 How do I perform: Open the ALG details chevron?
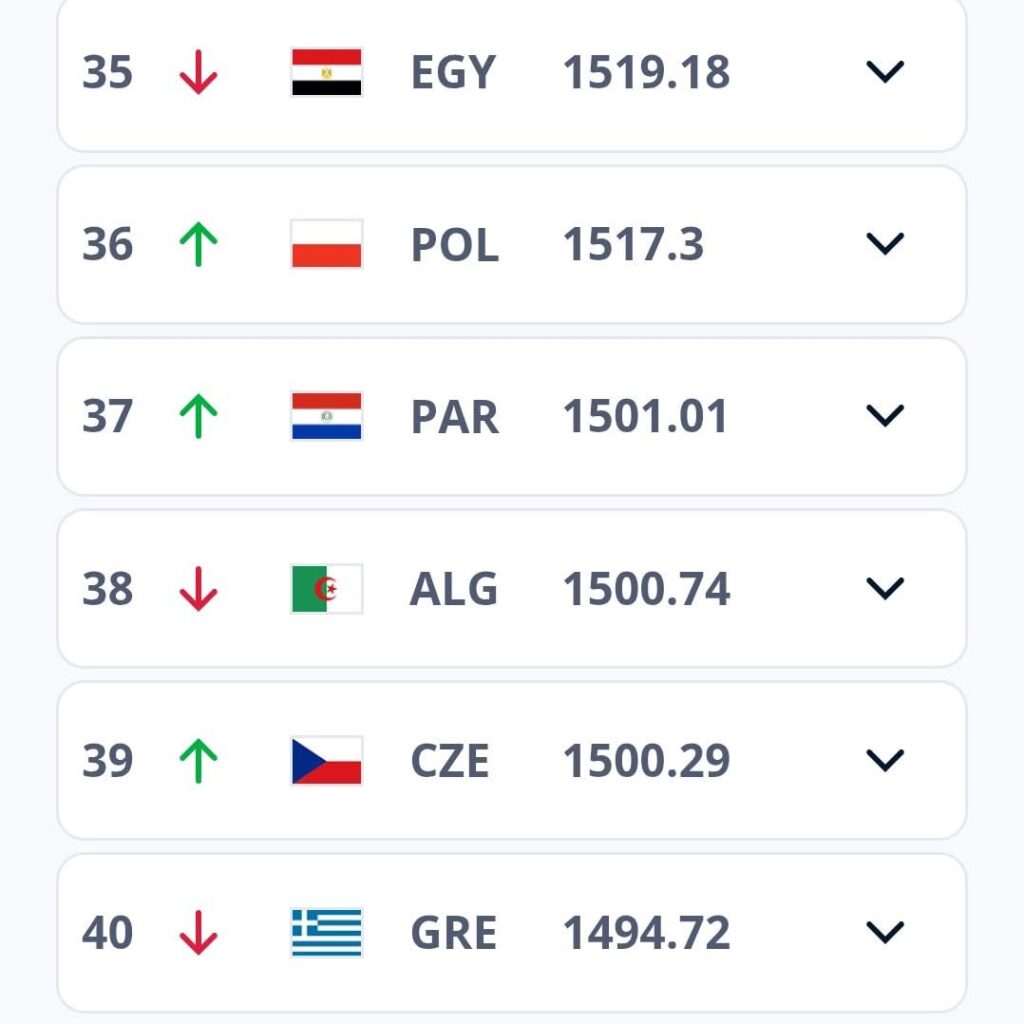(x=885, y=589)
